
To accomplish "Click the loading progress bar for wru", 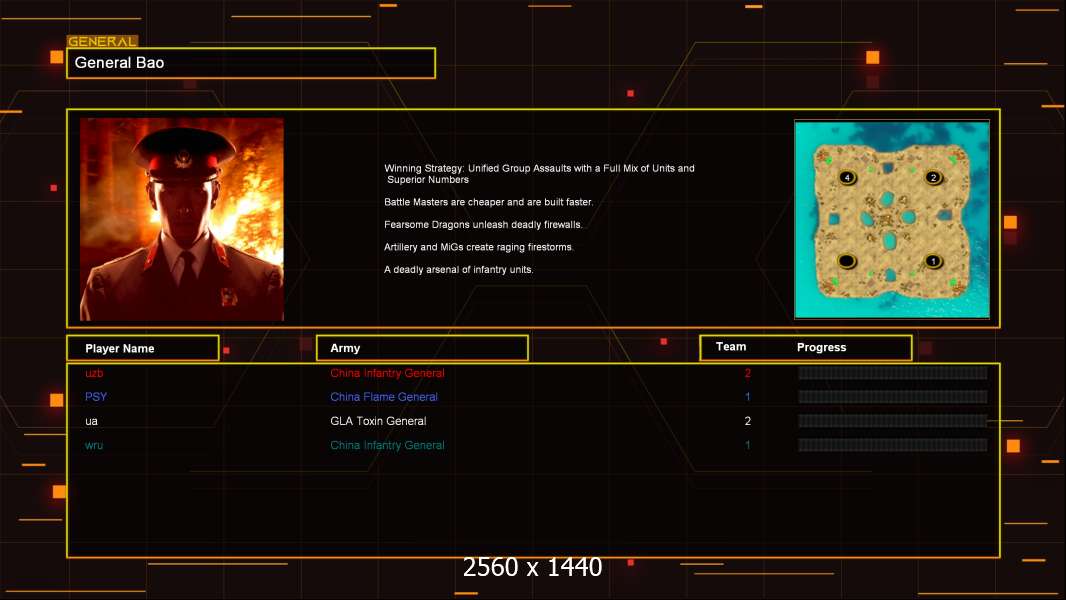I will (x=893, y=445).
